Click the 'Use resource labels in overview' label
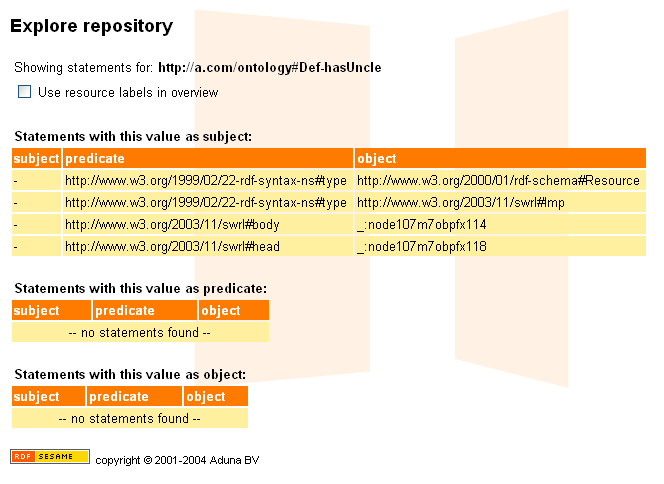This screenshot has width=664, height=484. coord(128,93)
